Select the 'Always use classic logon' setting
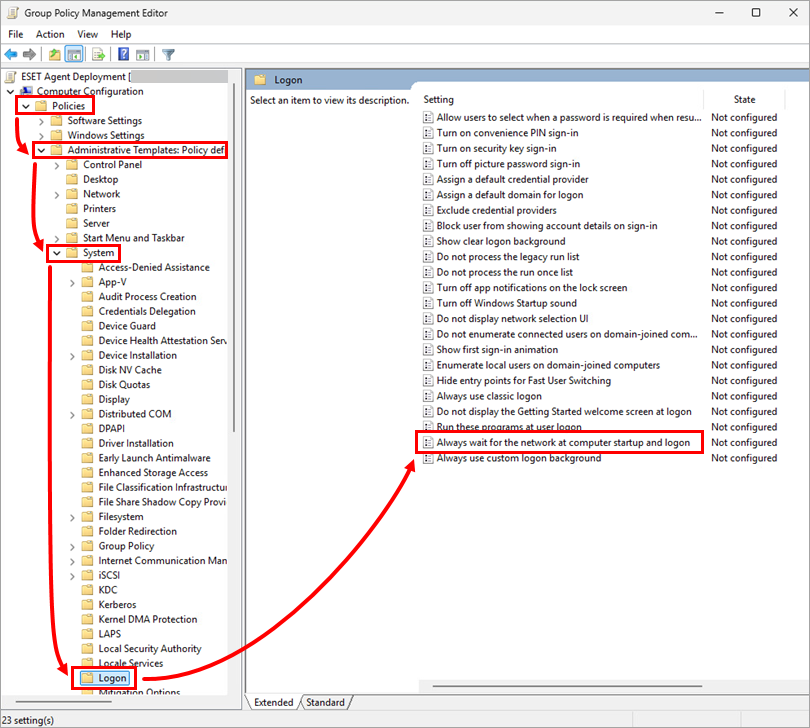Image resolution: width=810 pixels, height=728 pixels. click(488, 396)
